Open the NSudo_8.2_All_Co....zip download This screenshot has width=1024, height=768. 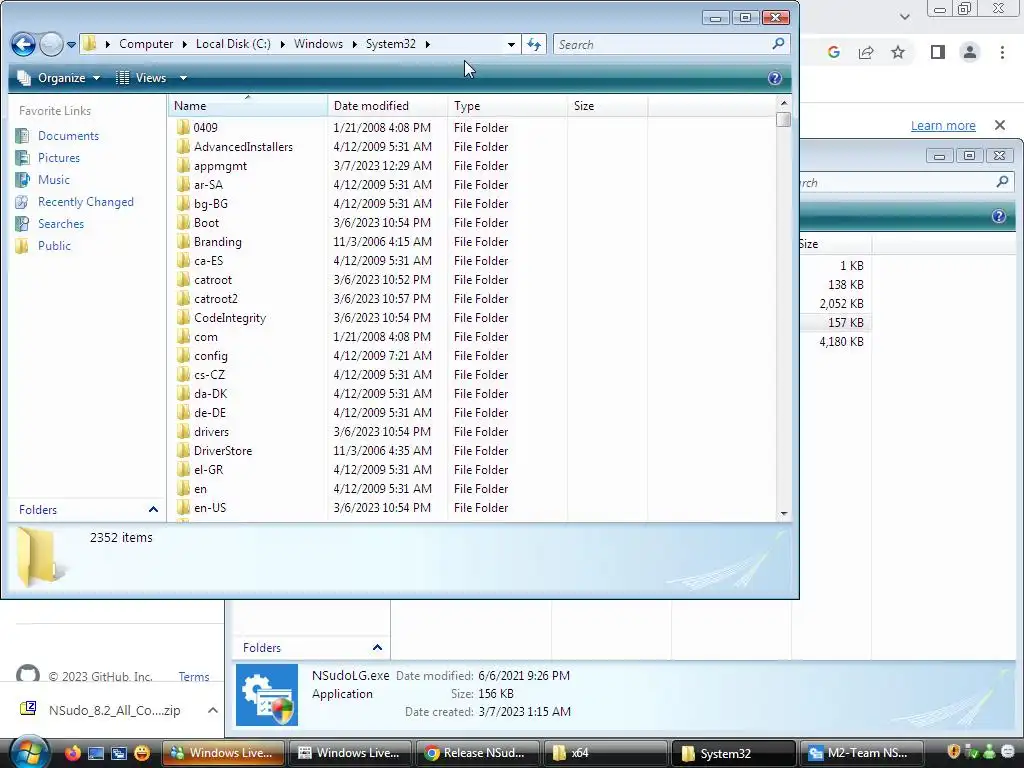tap(101, 710)
